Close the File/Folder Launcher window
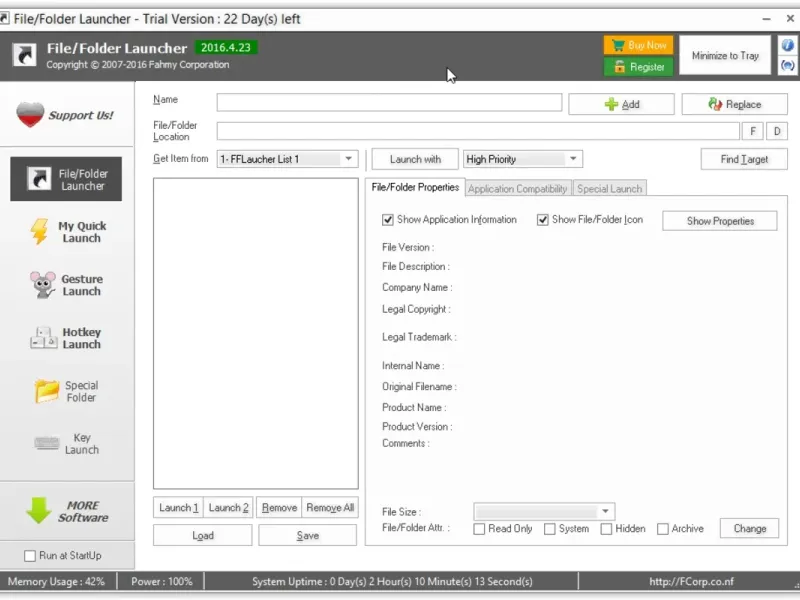This screenshot has width=800, height=600. [x=790, y=19]
